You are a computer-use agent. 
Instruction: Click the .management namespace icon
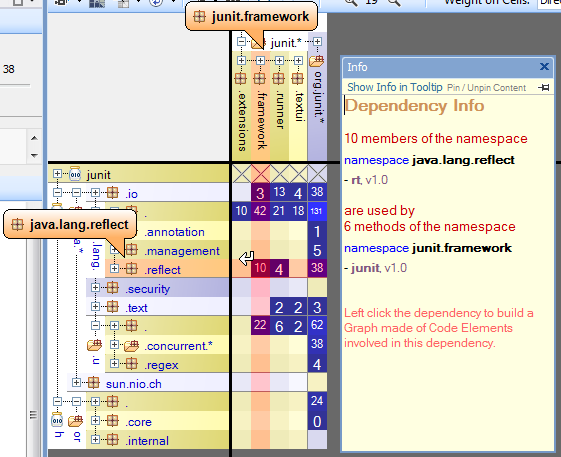[132, 250]
